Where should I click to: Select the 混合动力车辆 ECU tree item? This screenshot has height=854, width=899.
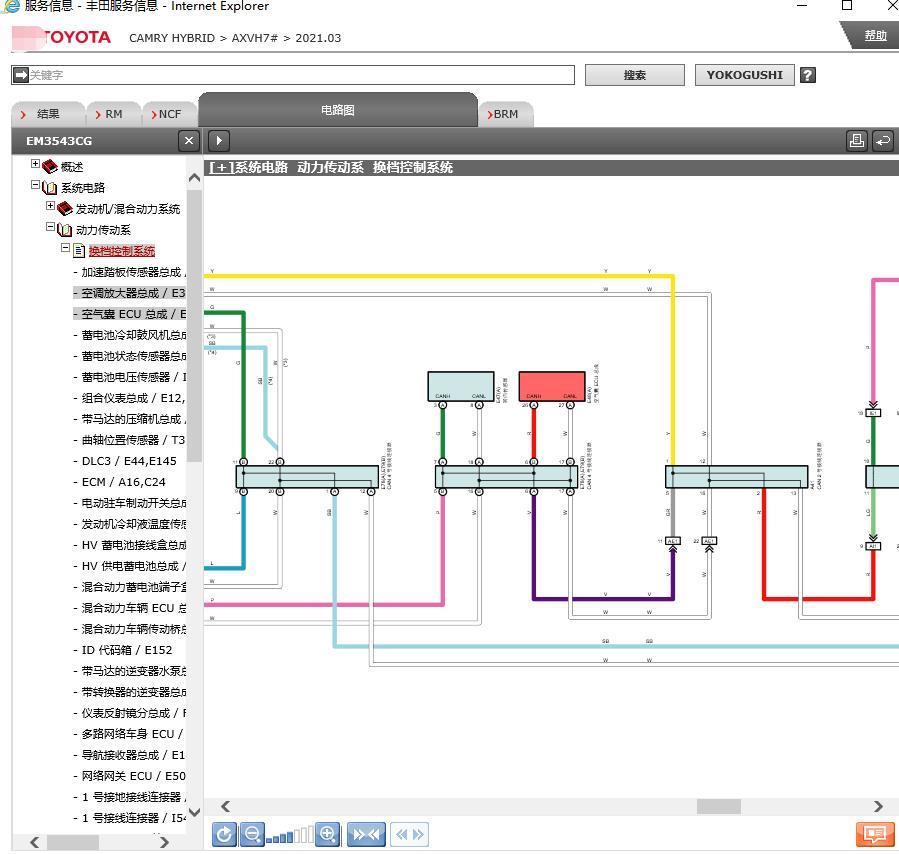click(130, 608)
